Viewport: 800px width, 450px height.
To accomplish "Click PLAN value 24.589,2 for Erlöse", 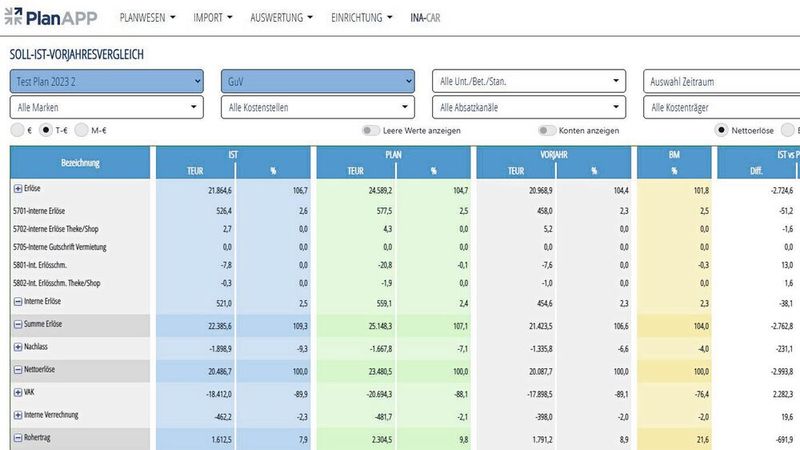I will (x=380, y=190).
